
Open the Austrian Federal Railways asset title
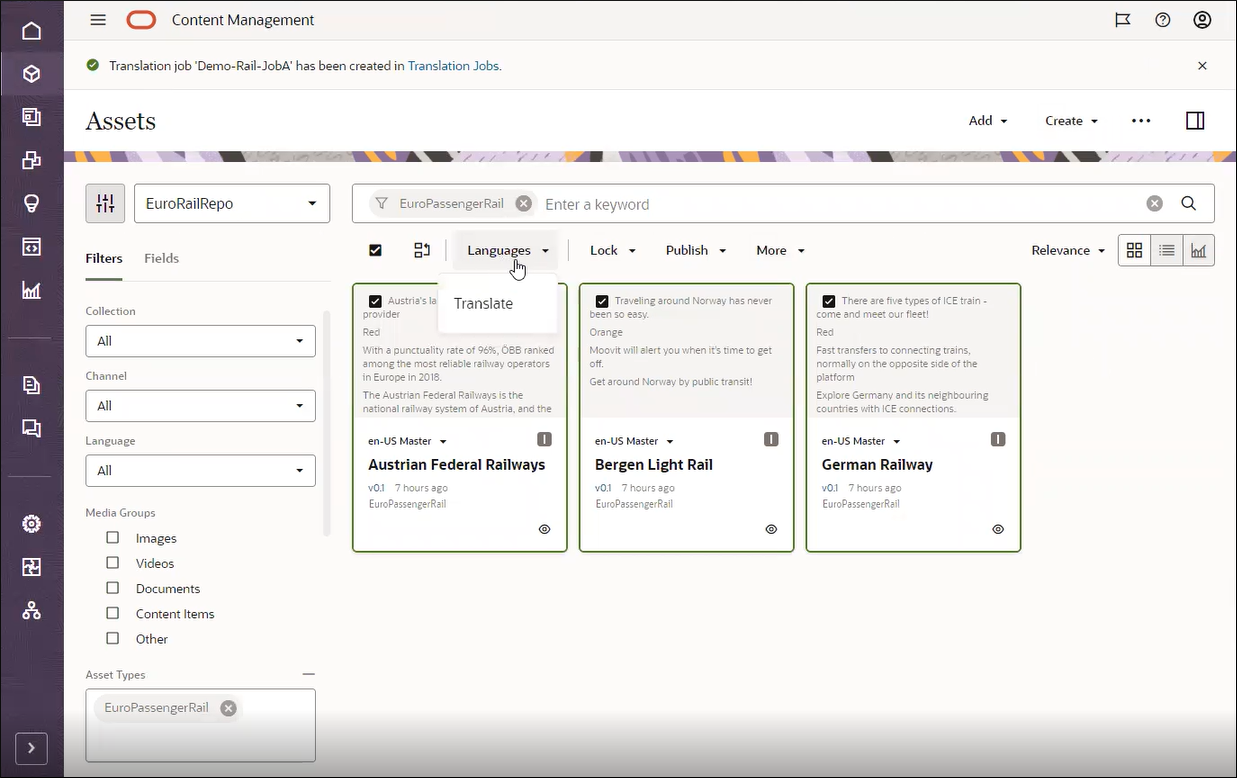click(456, 465)
